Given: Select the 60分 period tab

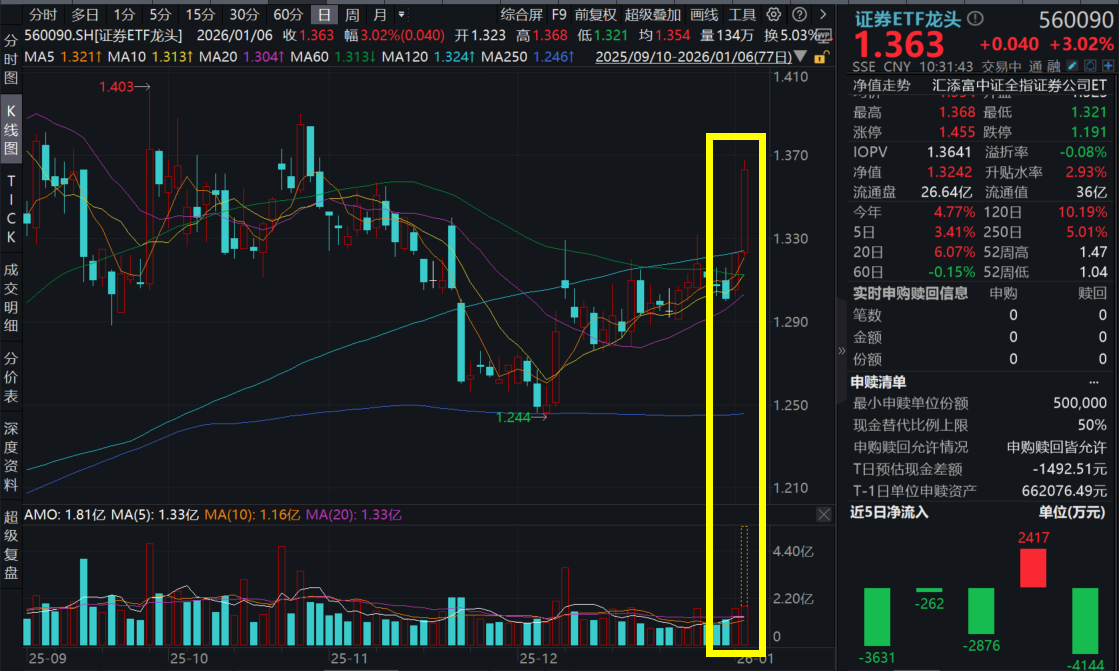Looking at the screenshot, I should tap(288, 15).
